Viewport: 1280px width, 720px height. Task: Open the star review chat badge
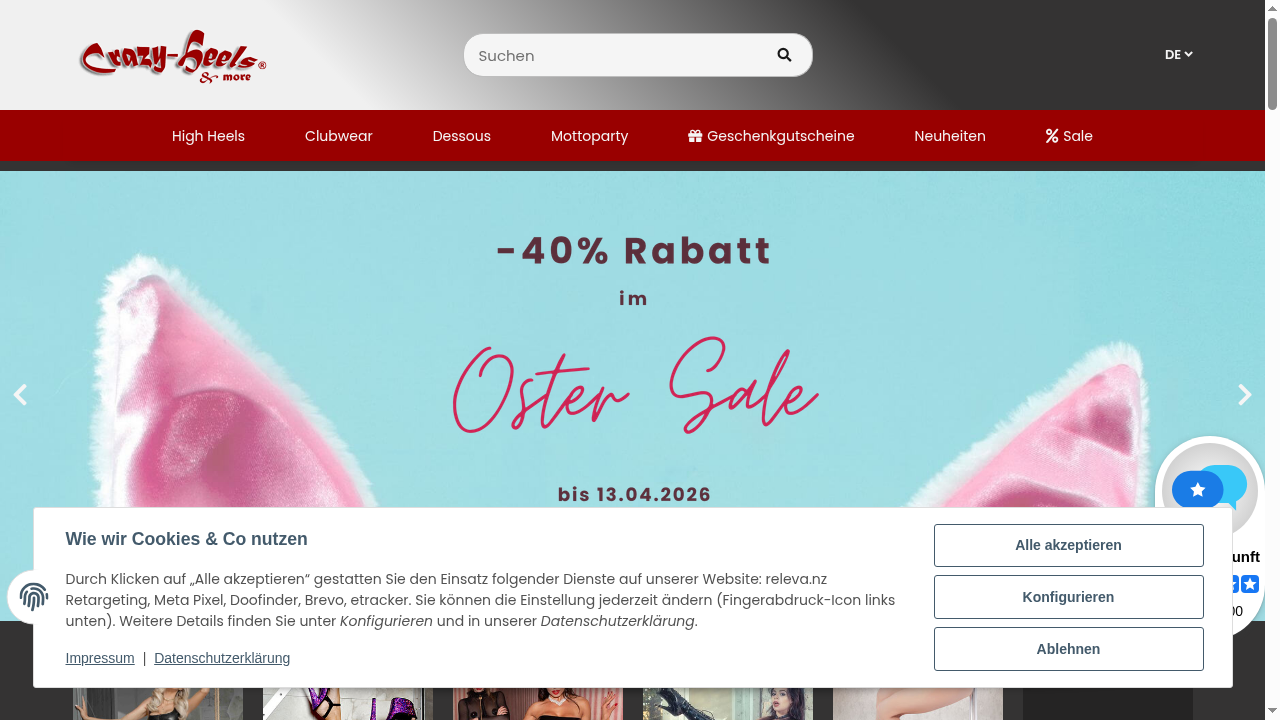1209,487
